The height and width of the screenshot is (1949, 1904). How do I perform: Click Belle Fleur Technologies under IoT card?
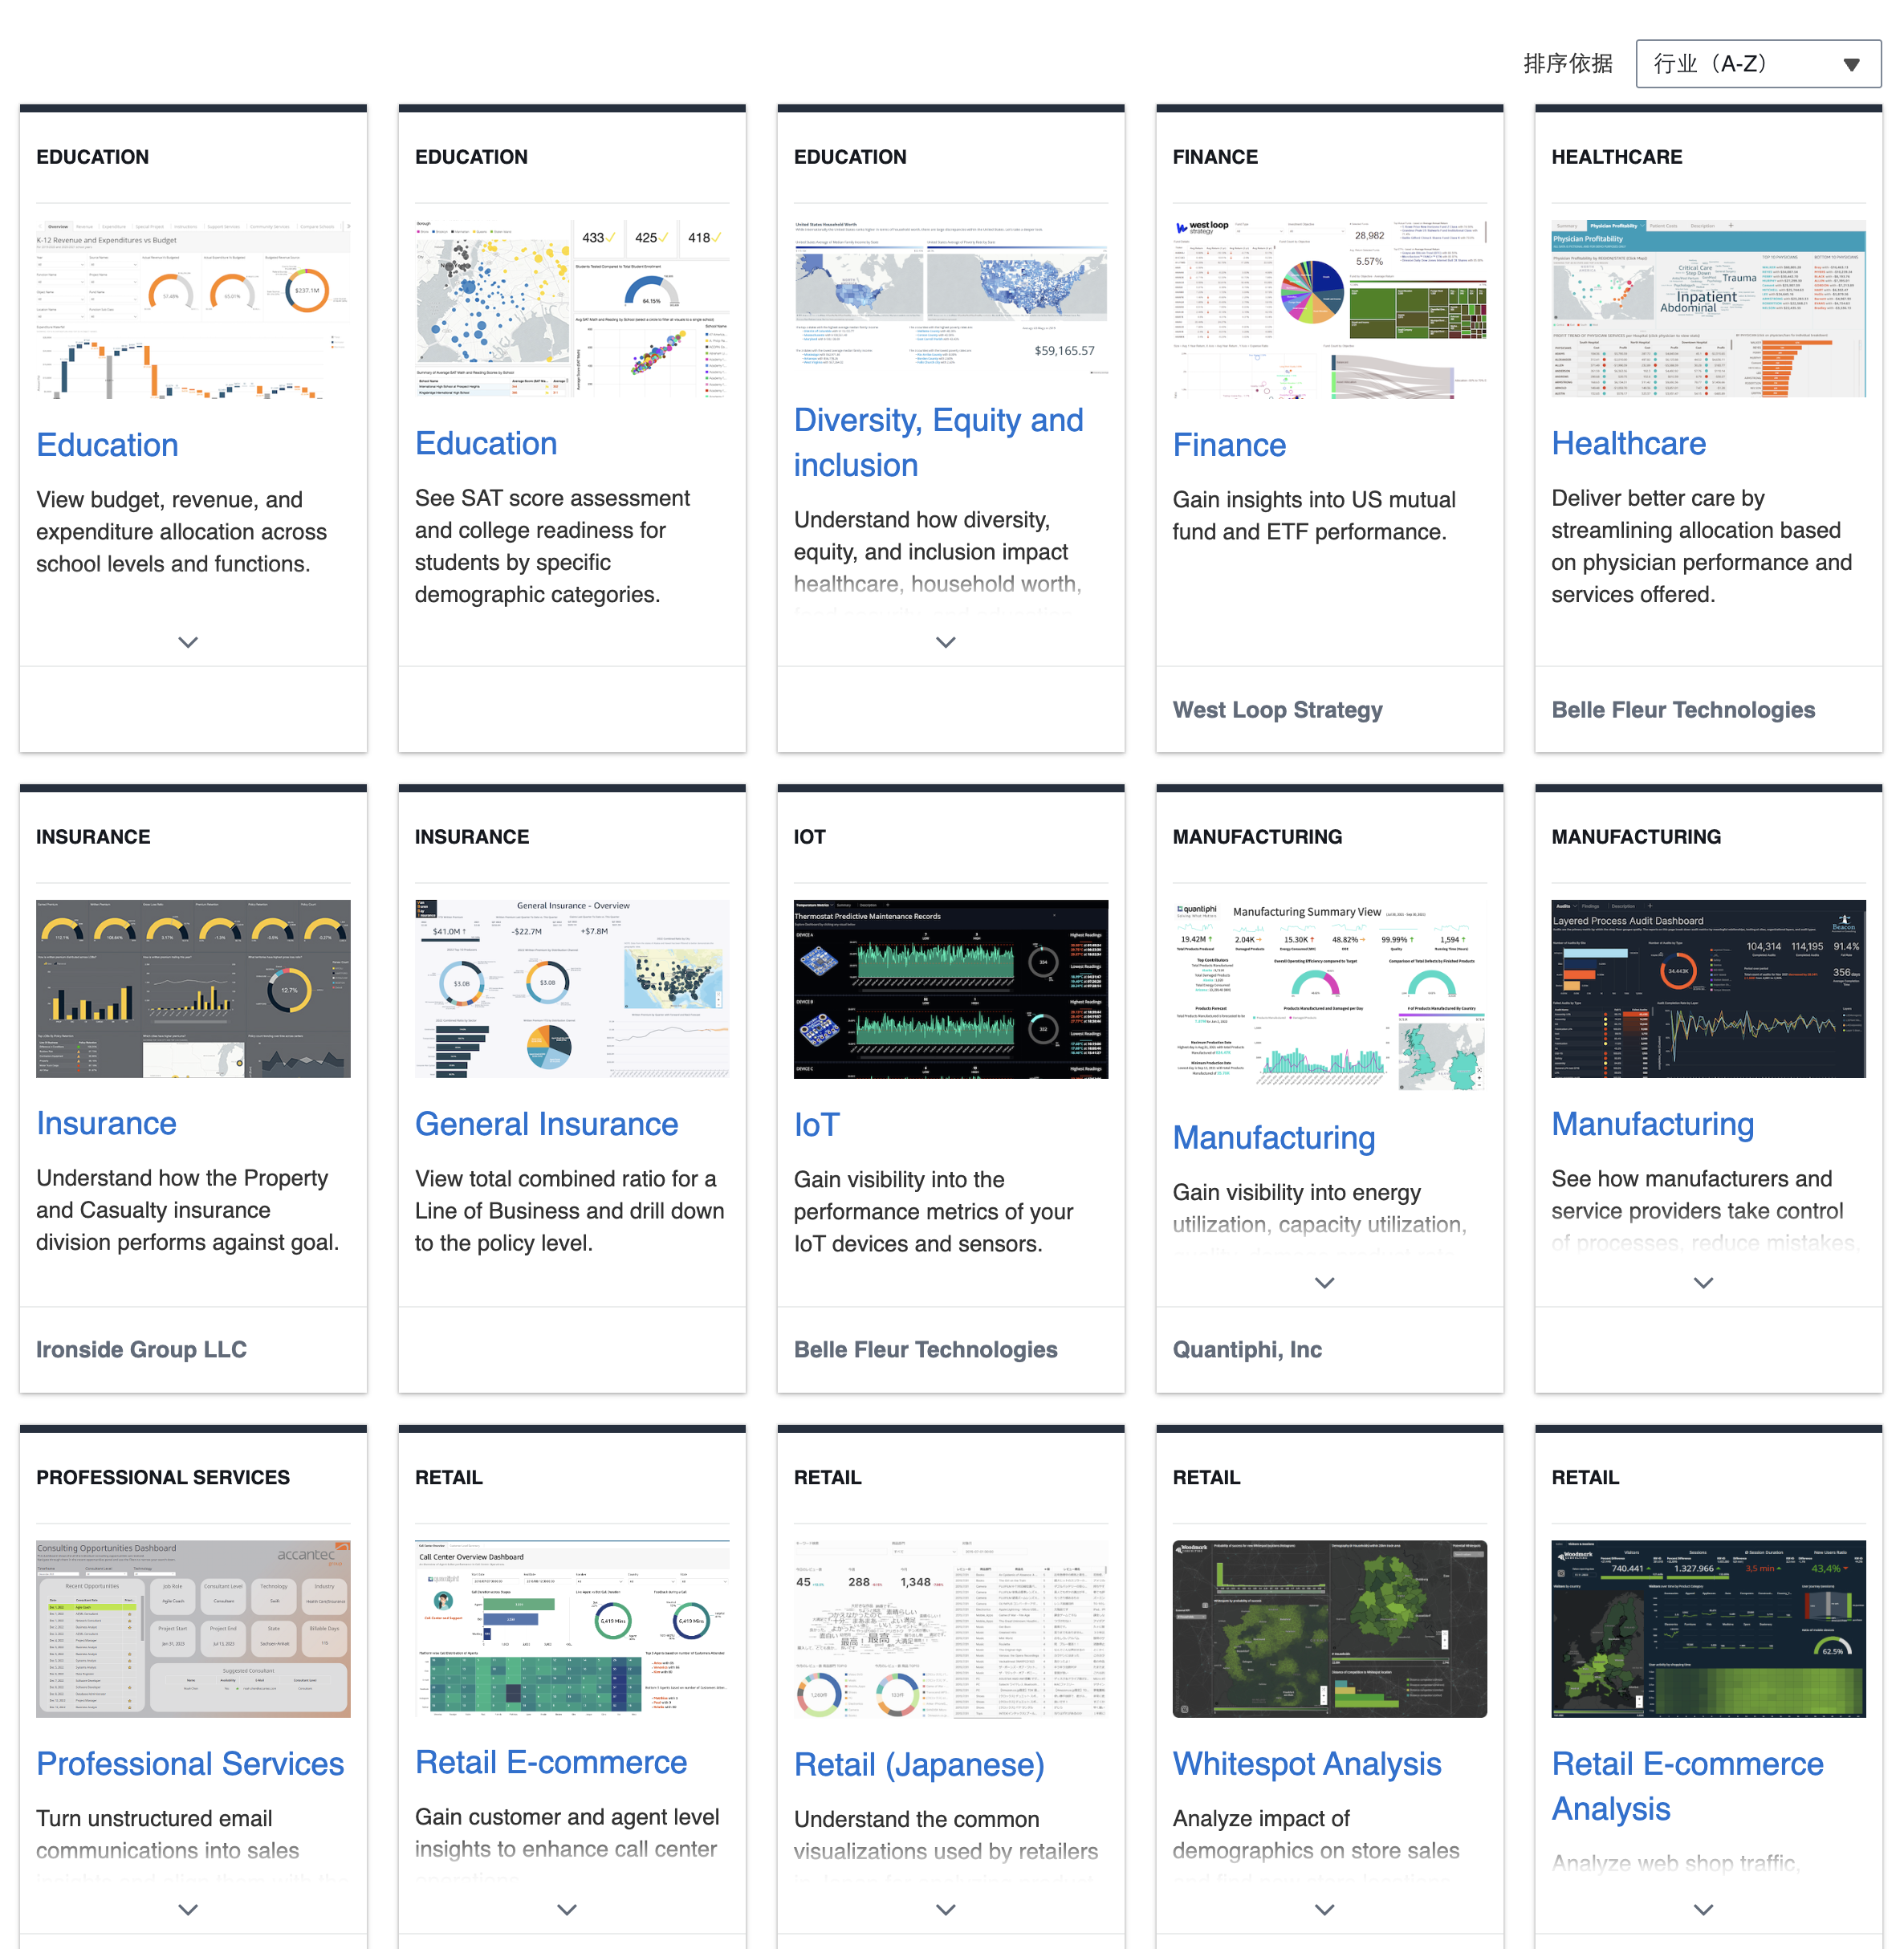point(925,1350)
